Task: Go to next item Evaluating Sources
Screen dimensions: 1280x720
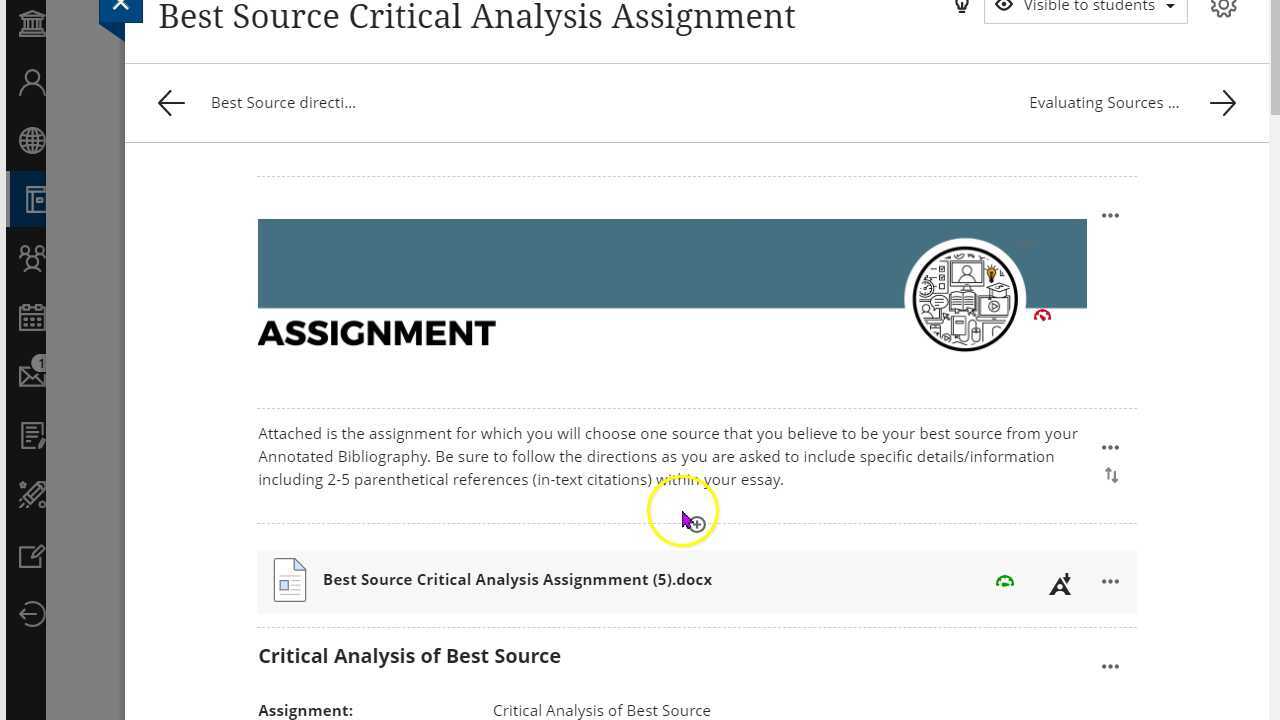Action: (1222, 103)
